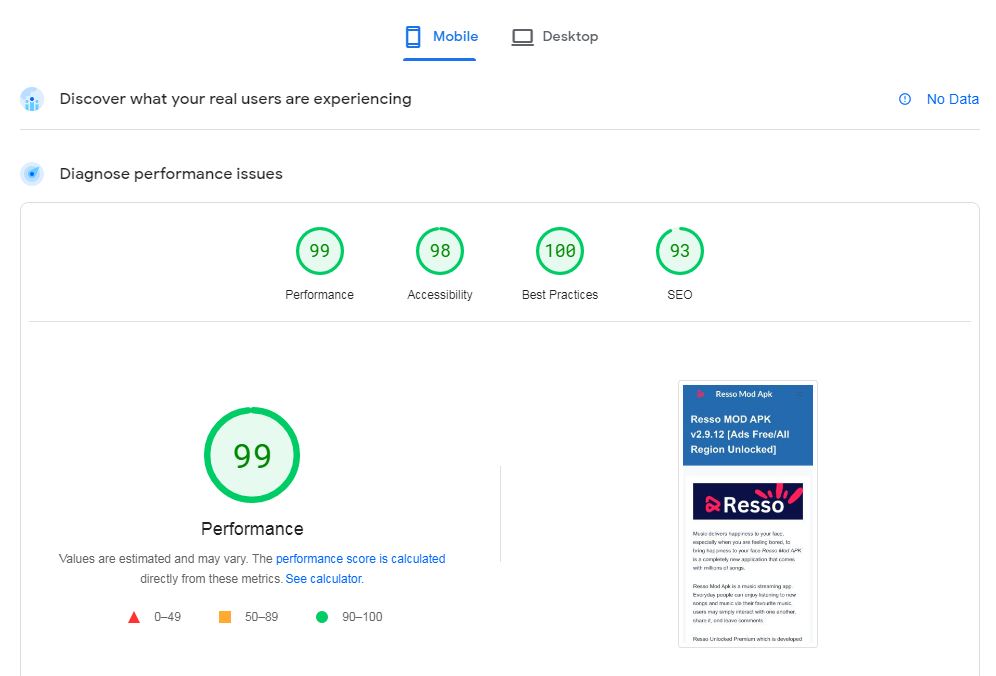Screen dimensions: 996x676
Task: Click the monitor icon beside Desktop
Action: pyautogui.click(x=522, y=36)
